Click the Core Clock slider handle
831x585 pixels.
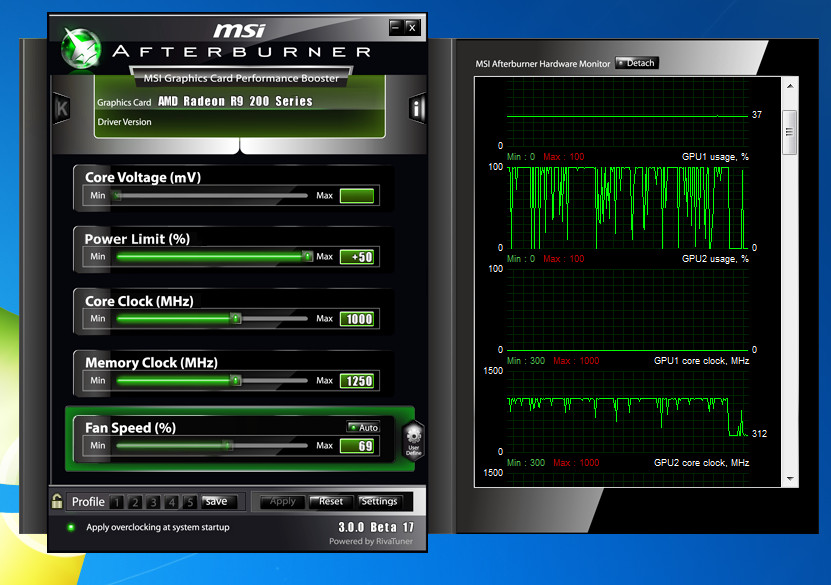point(236,318)
